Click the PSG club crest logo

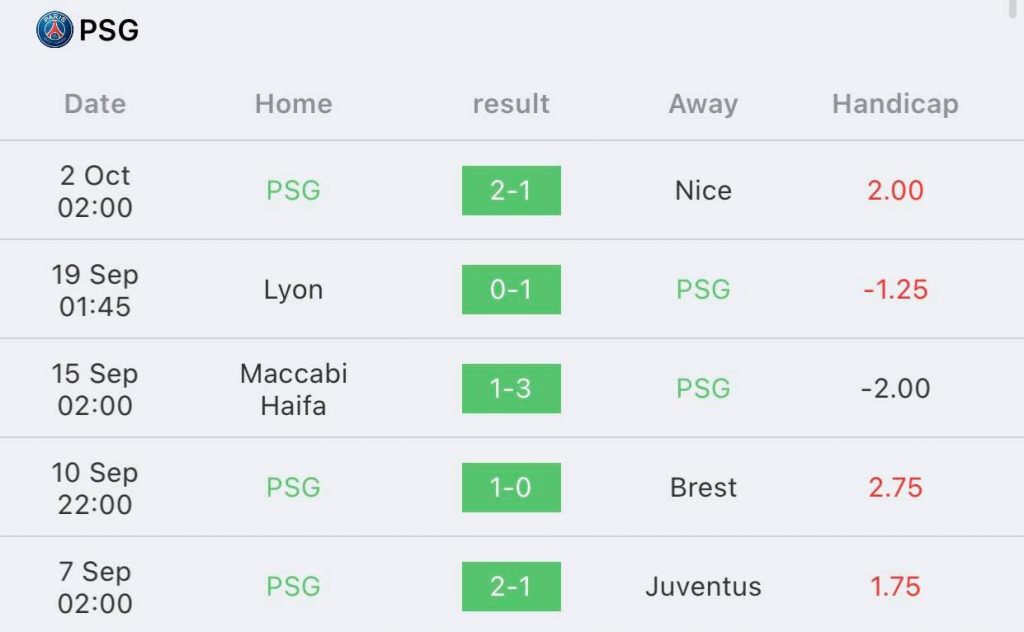pos(54,29)
